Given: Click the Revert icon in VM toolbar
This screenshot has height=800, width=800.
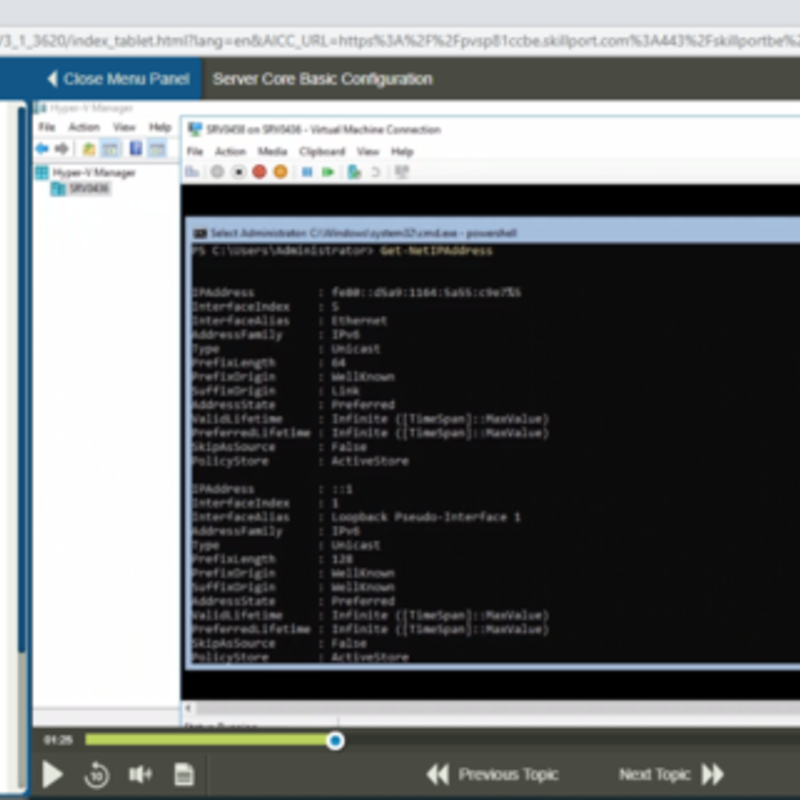Looking at the screenshot, I should [x=376, y=172].
